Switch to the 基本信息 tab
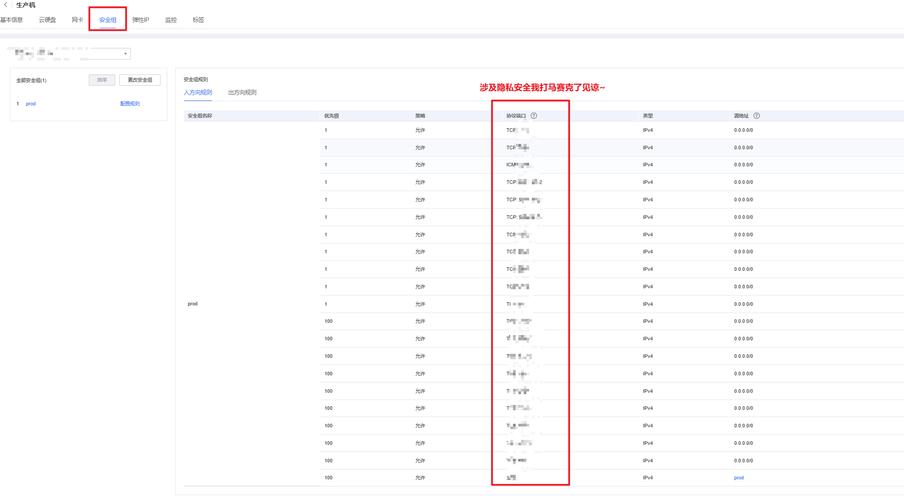This screenshot has width=904, height=500. (12, 20)
